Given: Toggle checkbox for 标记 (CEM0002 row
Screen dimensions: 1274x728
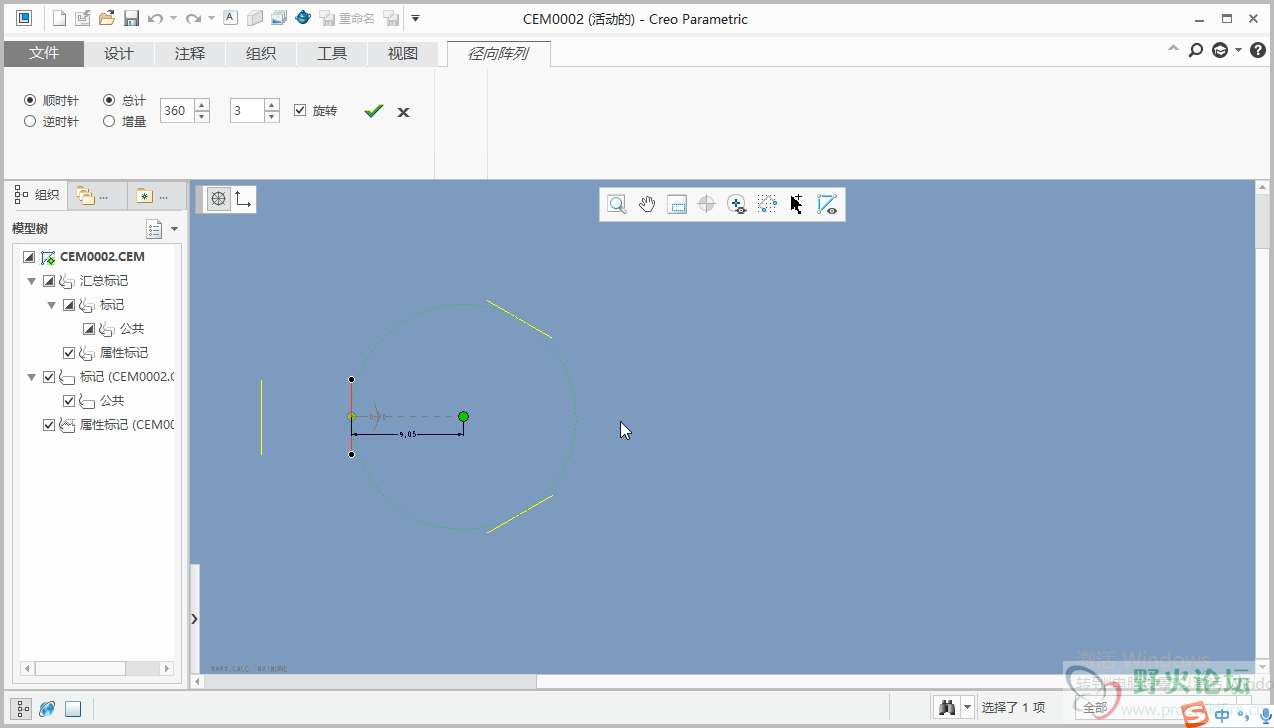Looking at the screenshot, I should 49,377.
